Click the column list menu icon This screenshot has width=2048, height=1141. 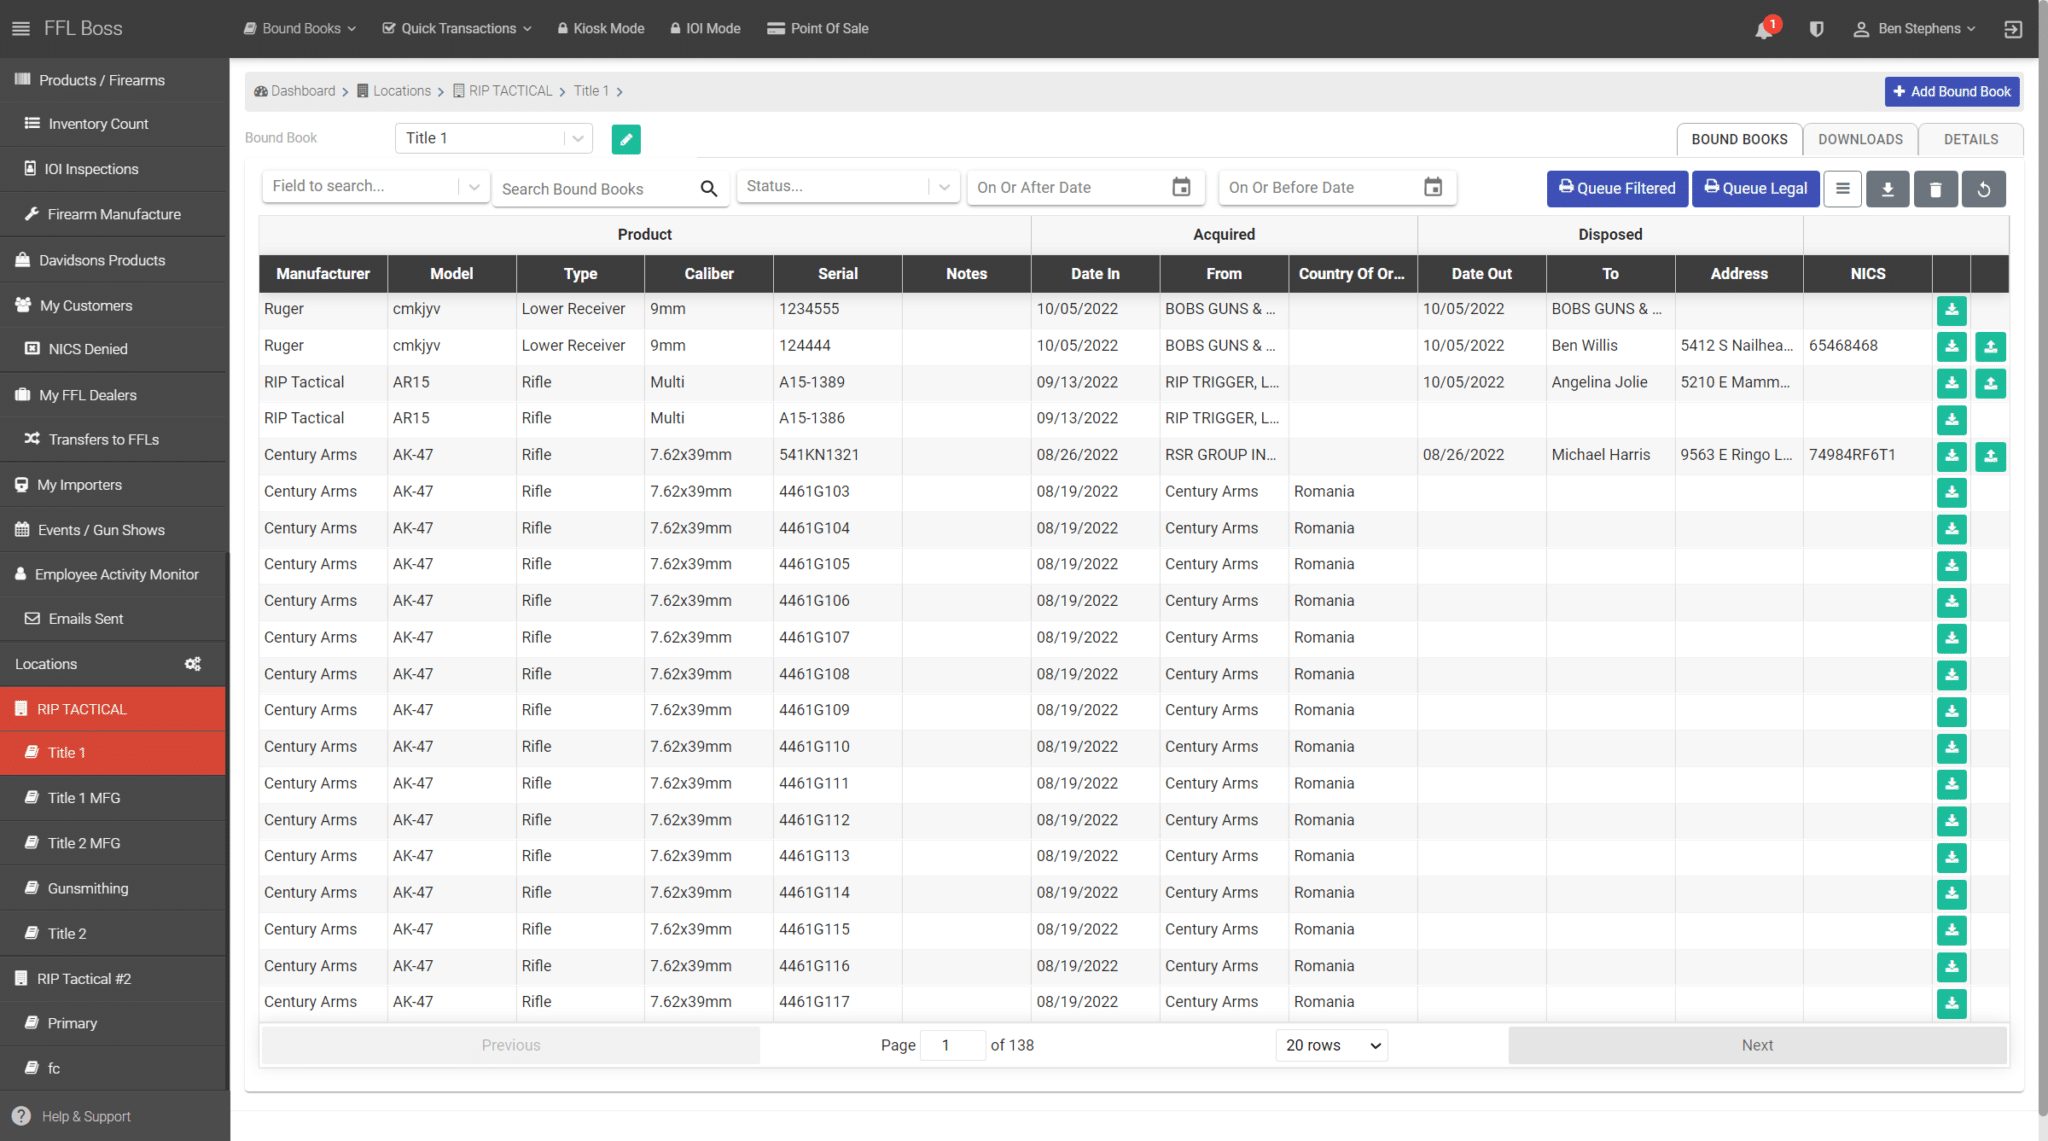click(1842, 189)
